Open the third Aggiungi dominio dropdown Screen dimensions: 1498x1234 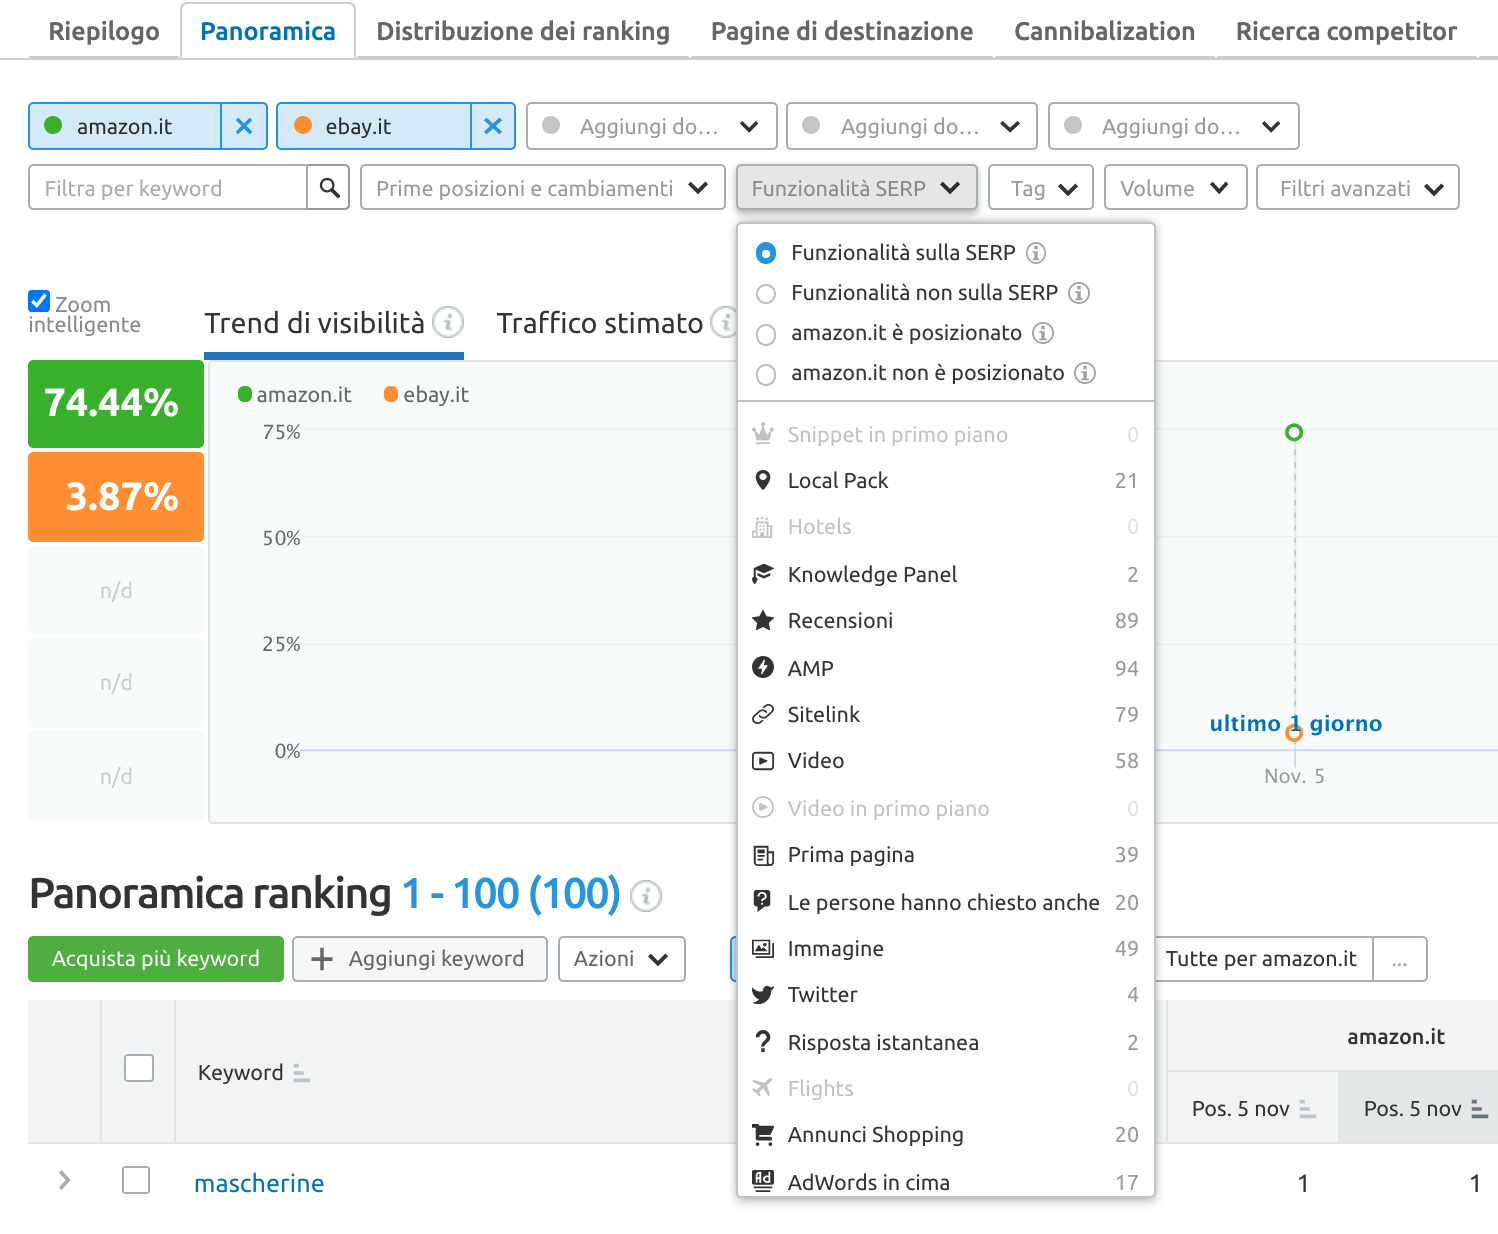pos(1173,126)
